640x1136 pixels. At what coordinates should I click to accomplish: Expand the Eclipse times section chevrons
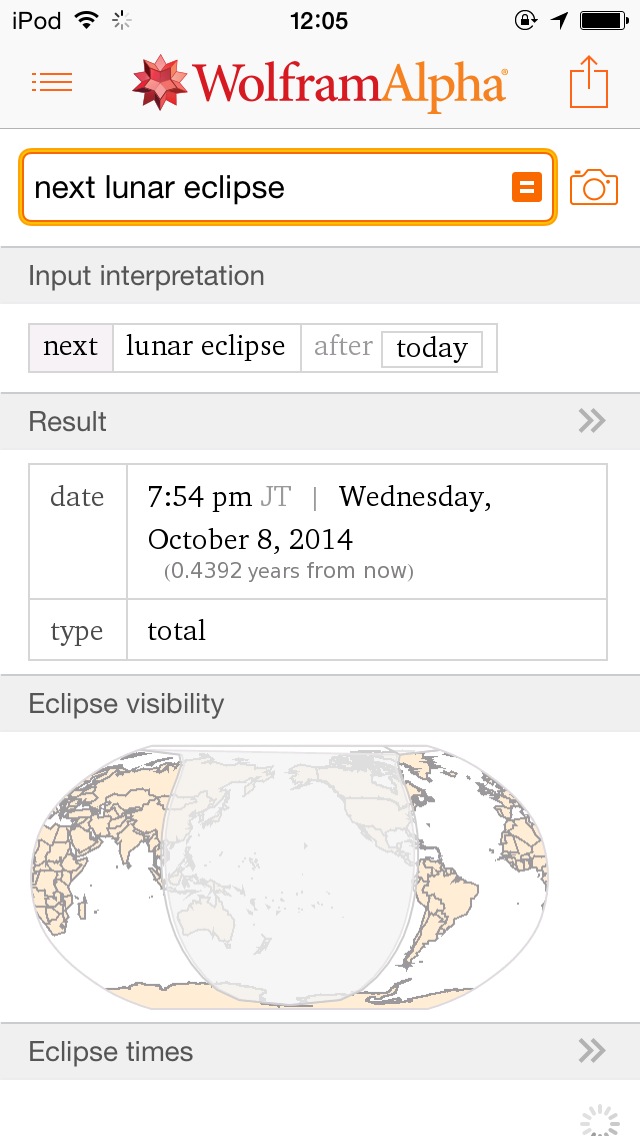(592, 1050)
